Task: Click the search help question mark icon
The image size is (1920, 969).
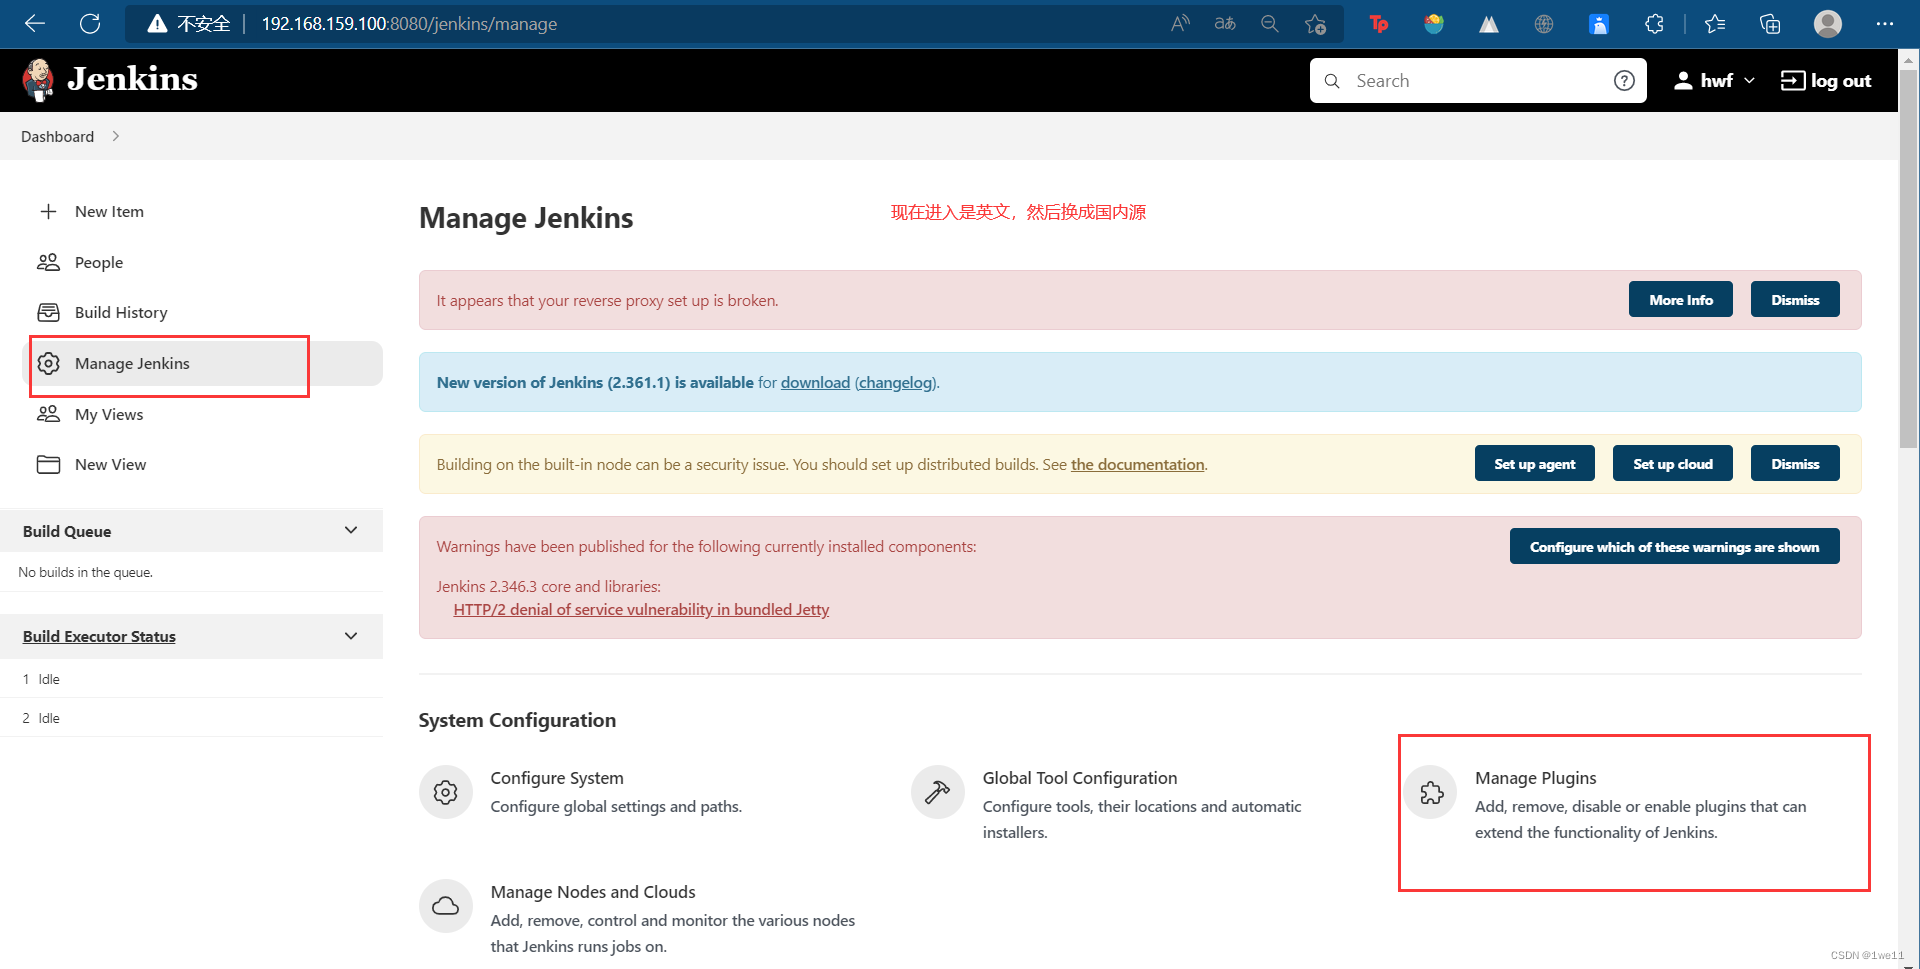Action: pos(1624,81)
